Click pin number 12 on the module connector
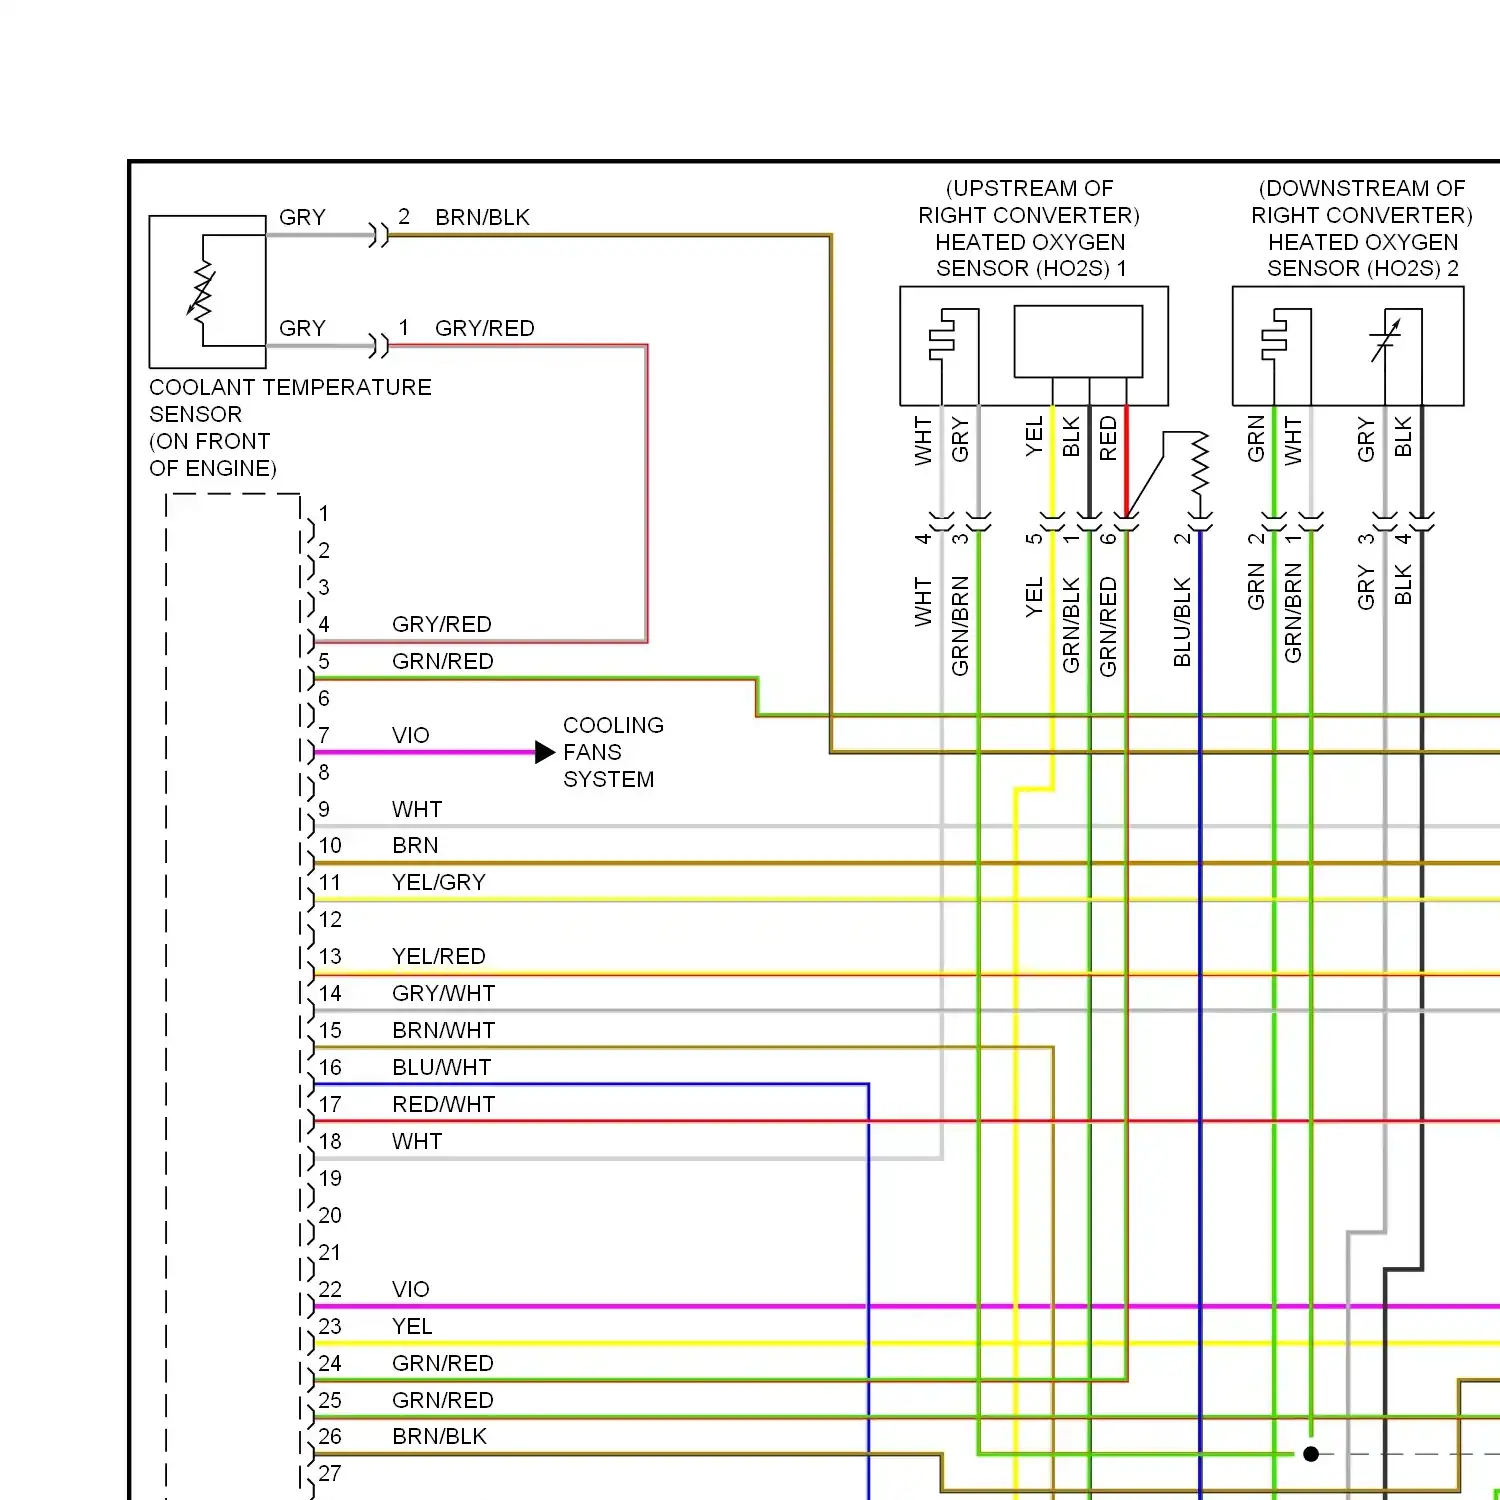 tap(330, 919)
